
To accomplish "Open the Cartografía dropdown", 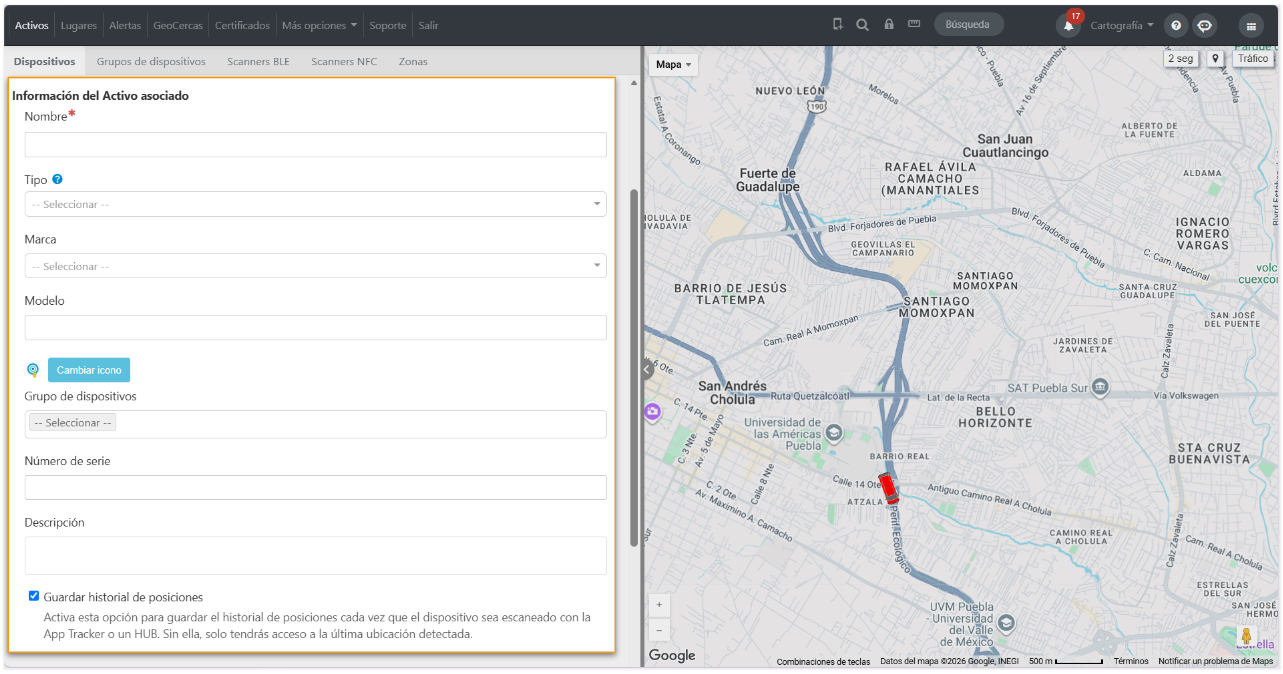I will 1122,25.
